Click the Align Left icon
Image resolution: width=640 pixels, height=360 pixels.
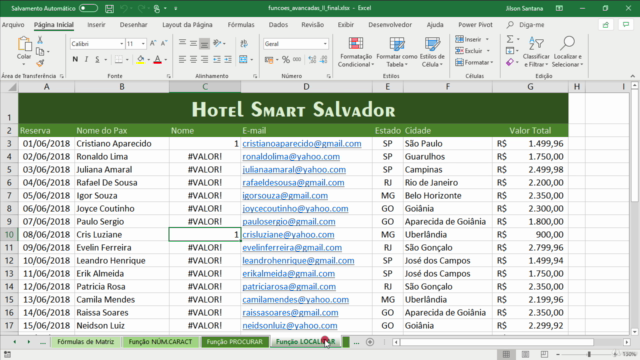pyautogui.click(x=182, y=60)
